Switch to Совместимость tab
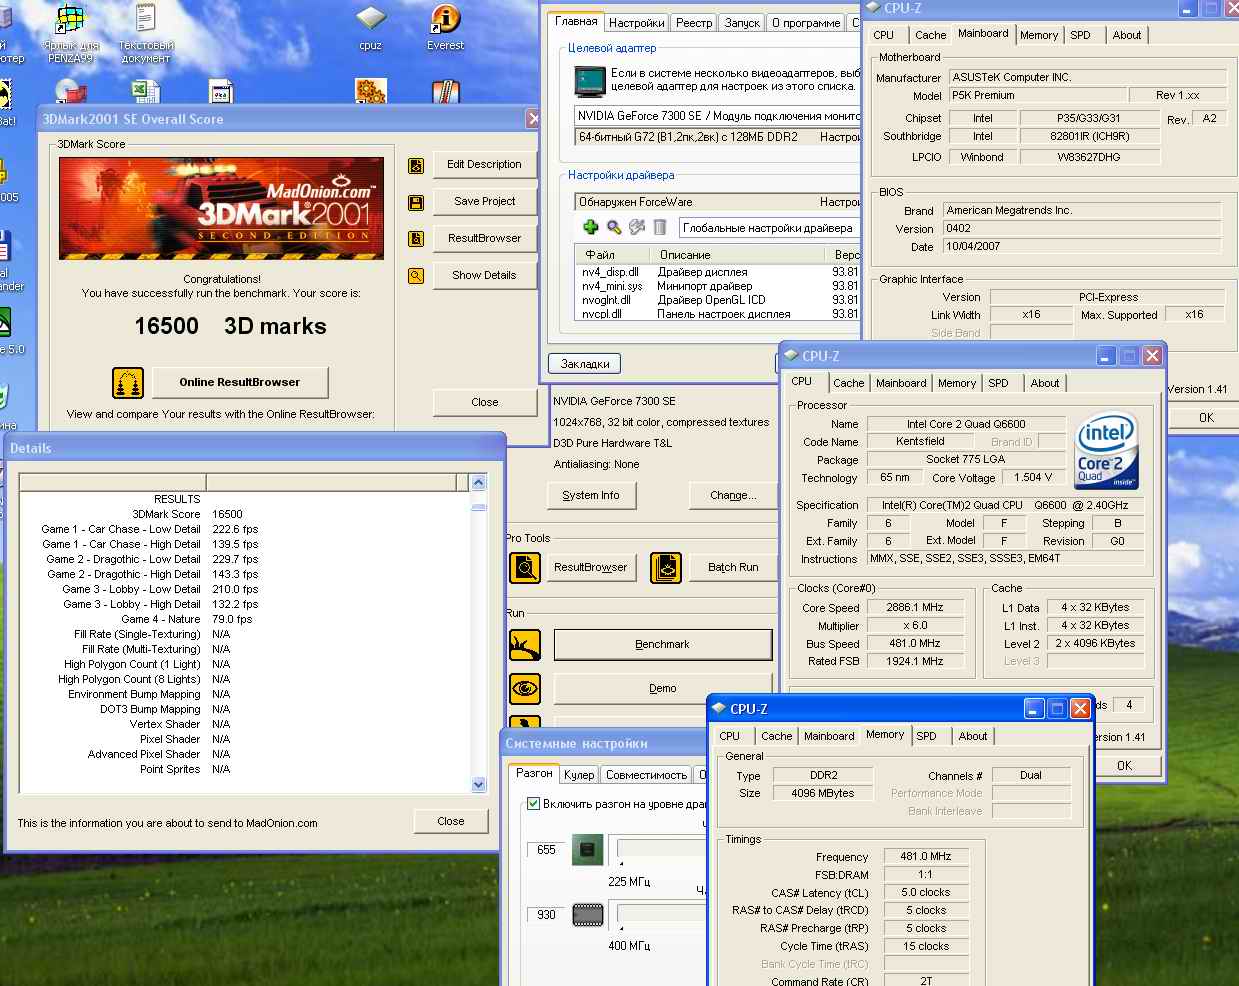The image size is (1239, 986). [x=646, y=775]
